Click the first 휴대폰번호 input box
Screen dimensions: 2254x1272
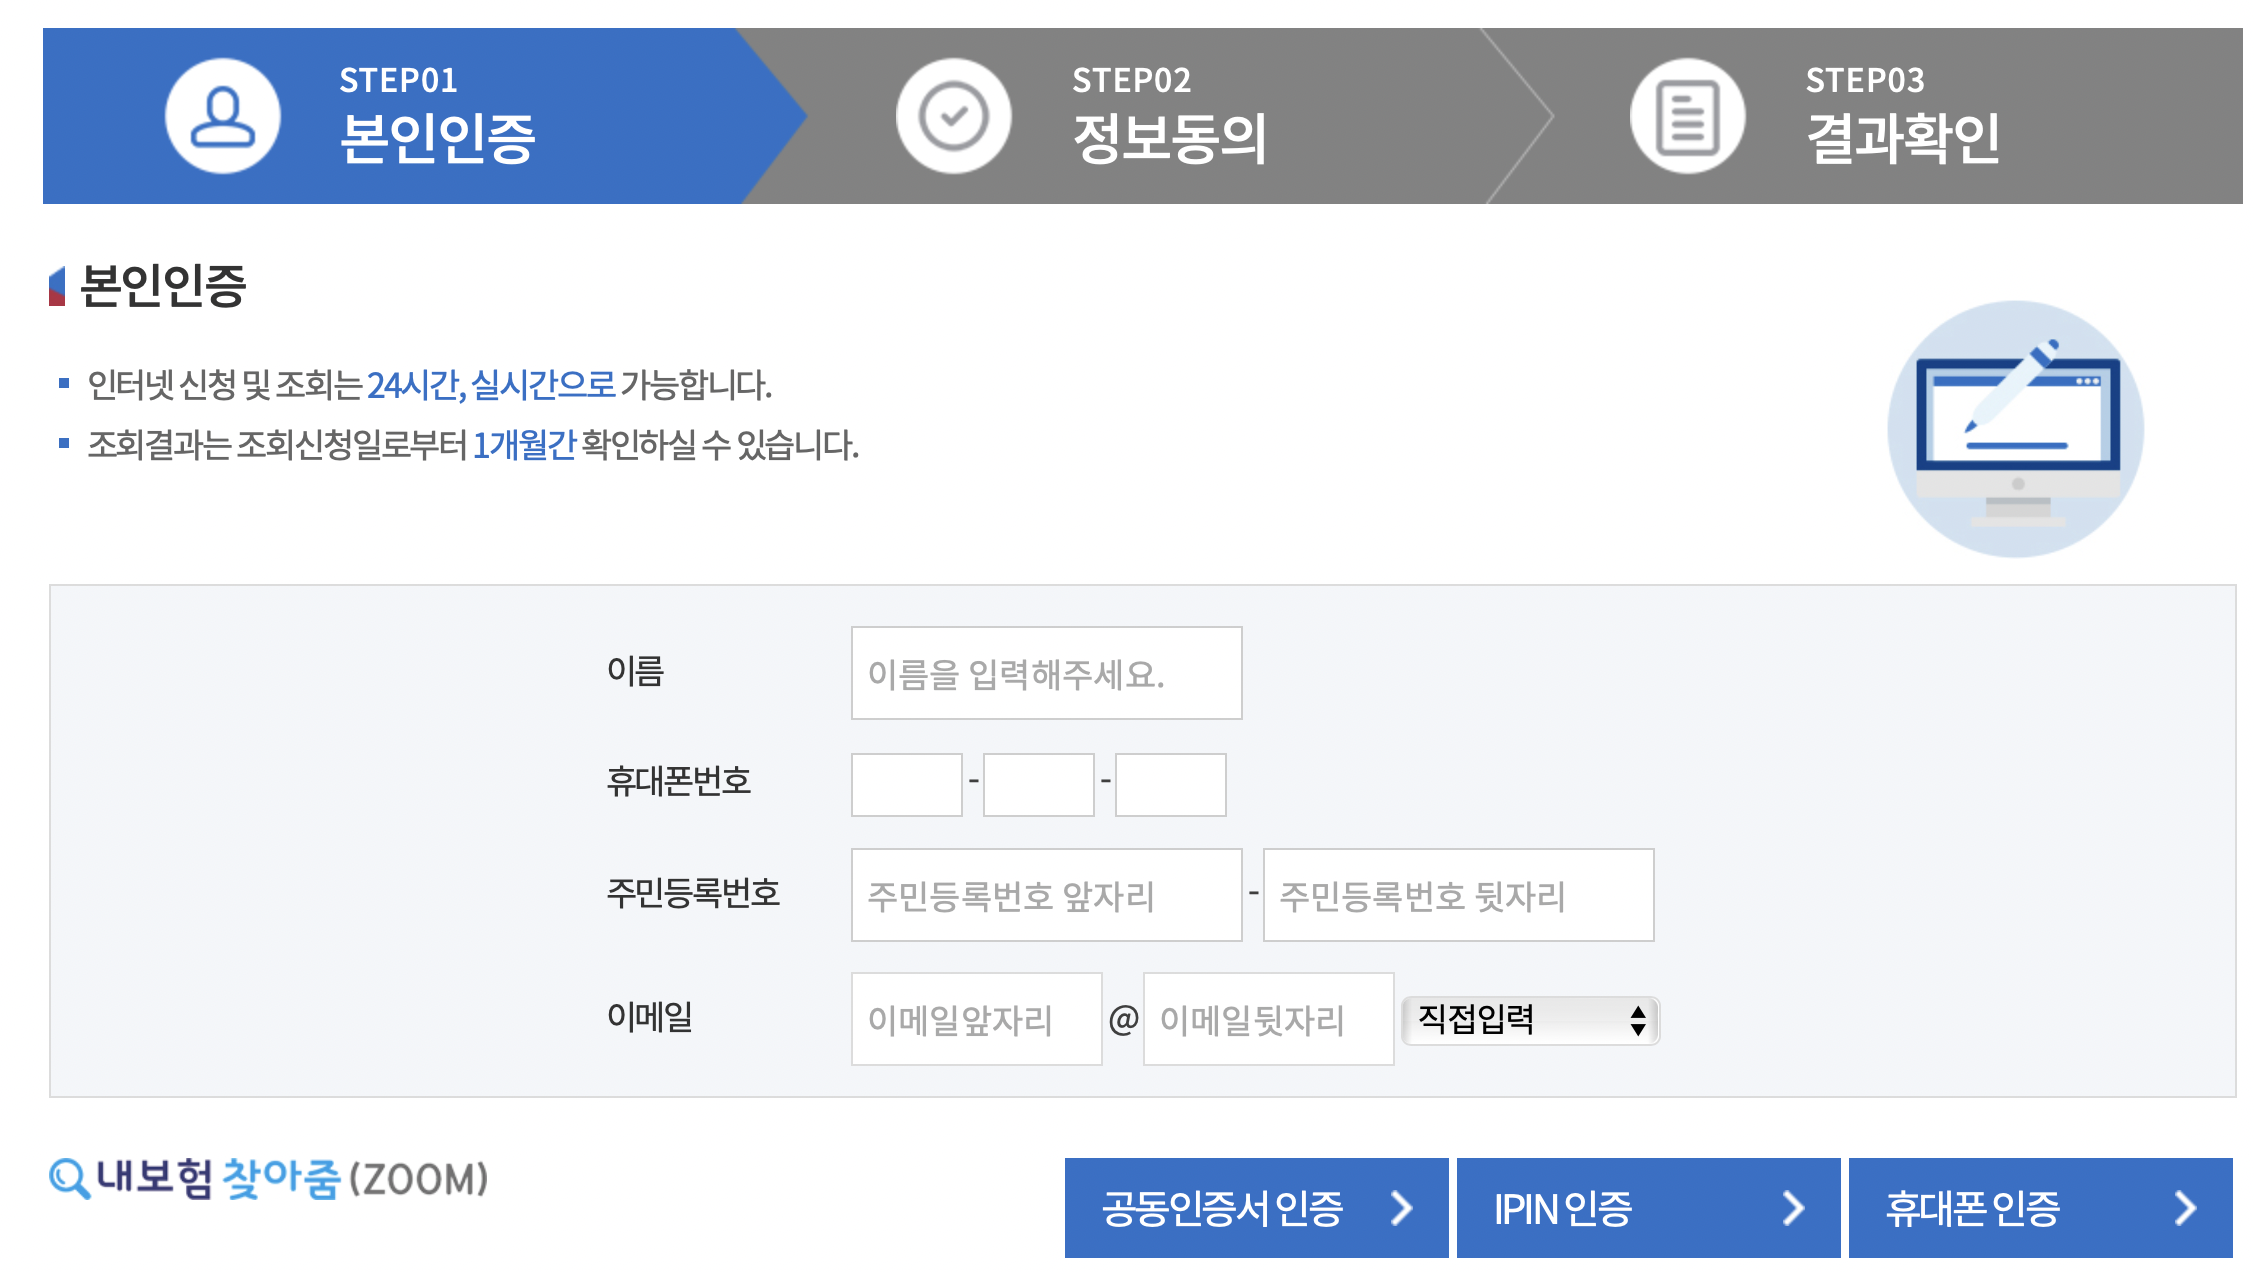906,785
